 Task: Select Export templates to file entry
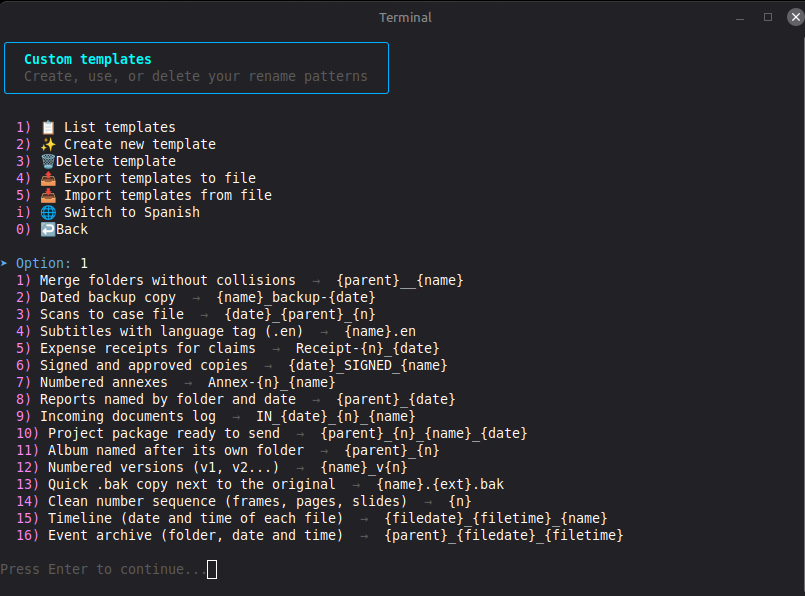(136, 178)
